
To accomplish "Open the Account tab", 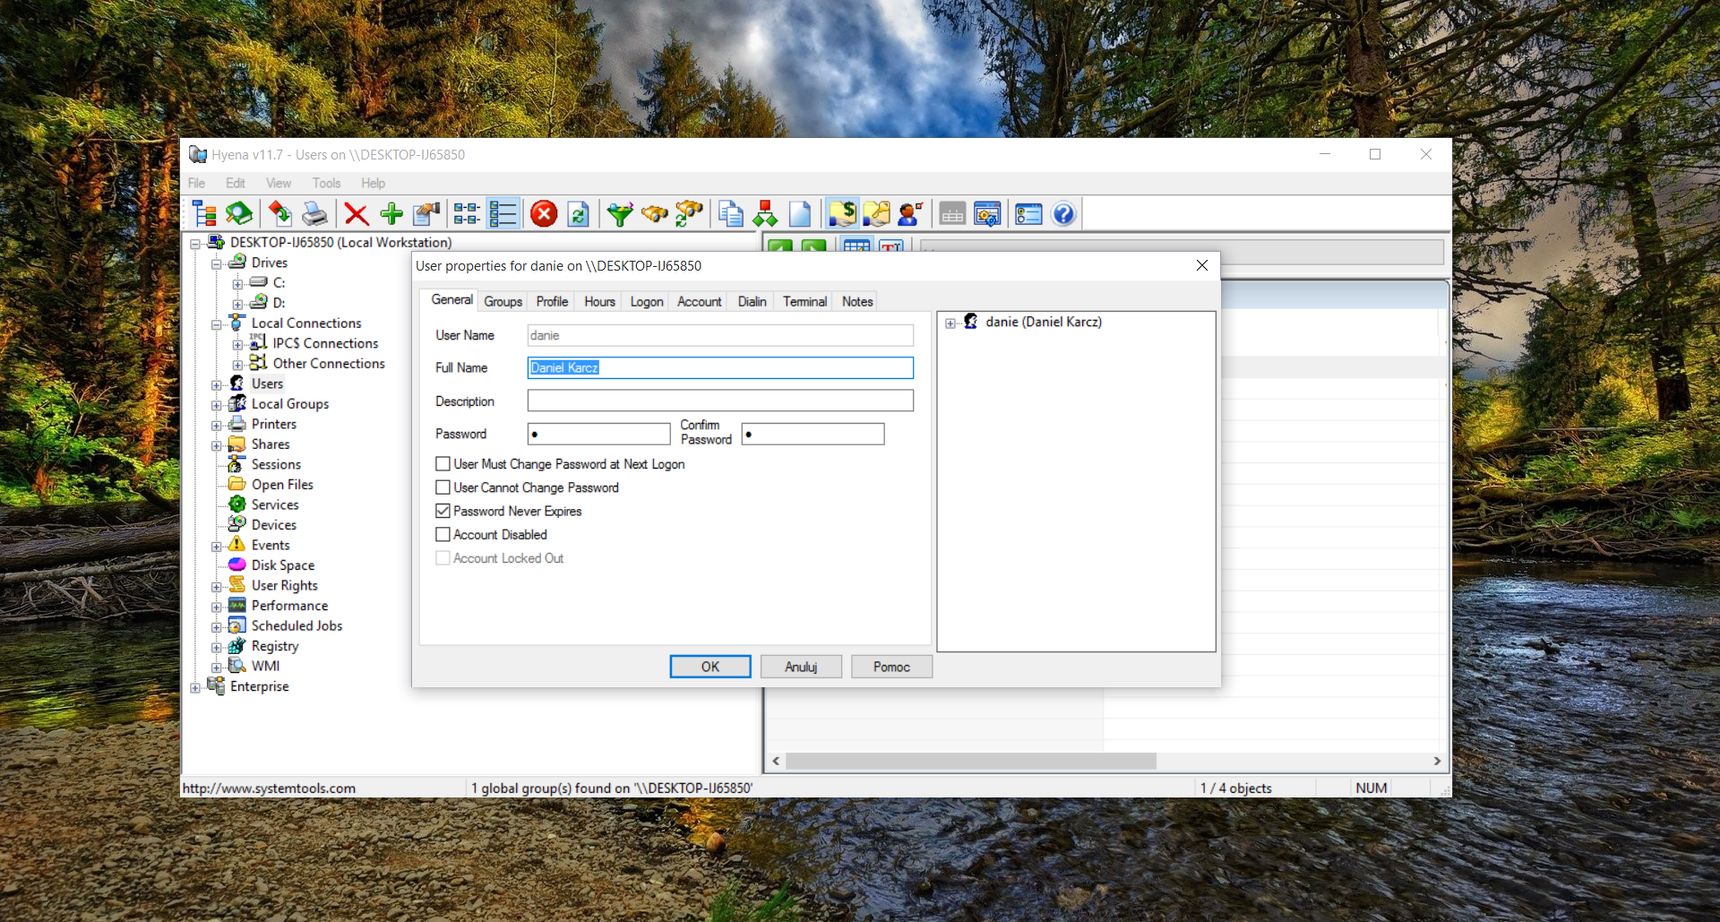I will [699, 301].
